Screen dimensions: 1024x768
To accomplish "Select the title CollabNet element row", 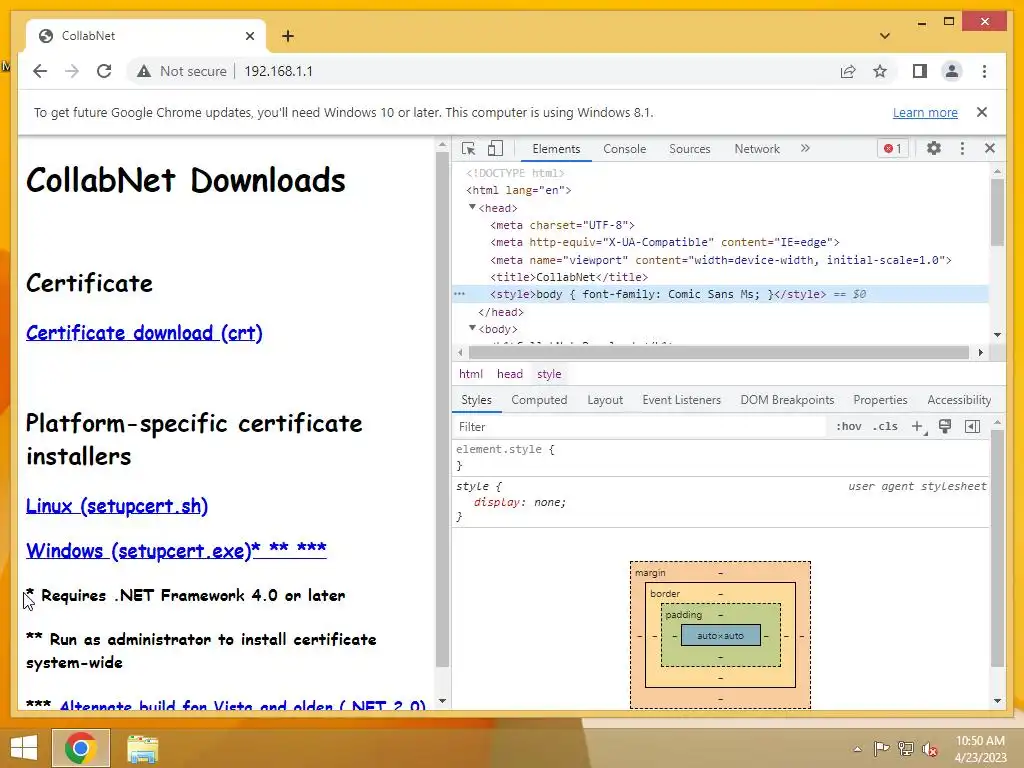I will 569,277.
